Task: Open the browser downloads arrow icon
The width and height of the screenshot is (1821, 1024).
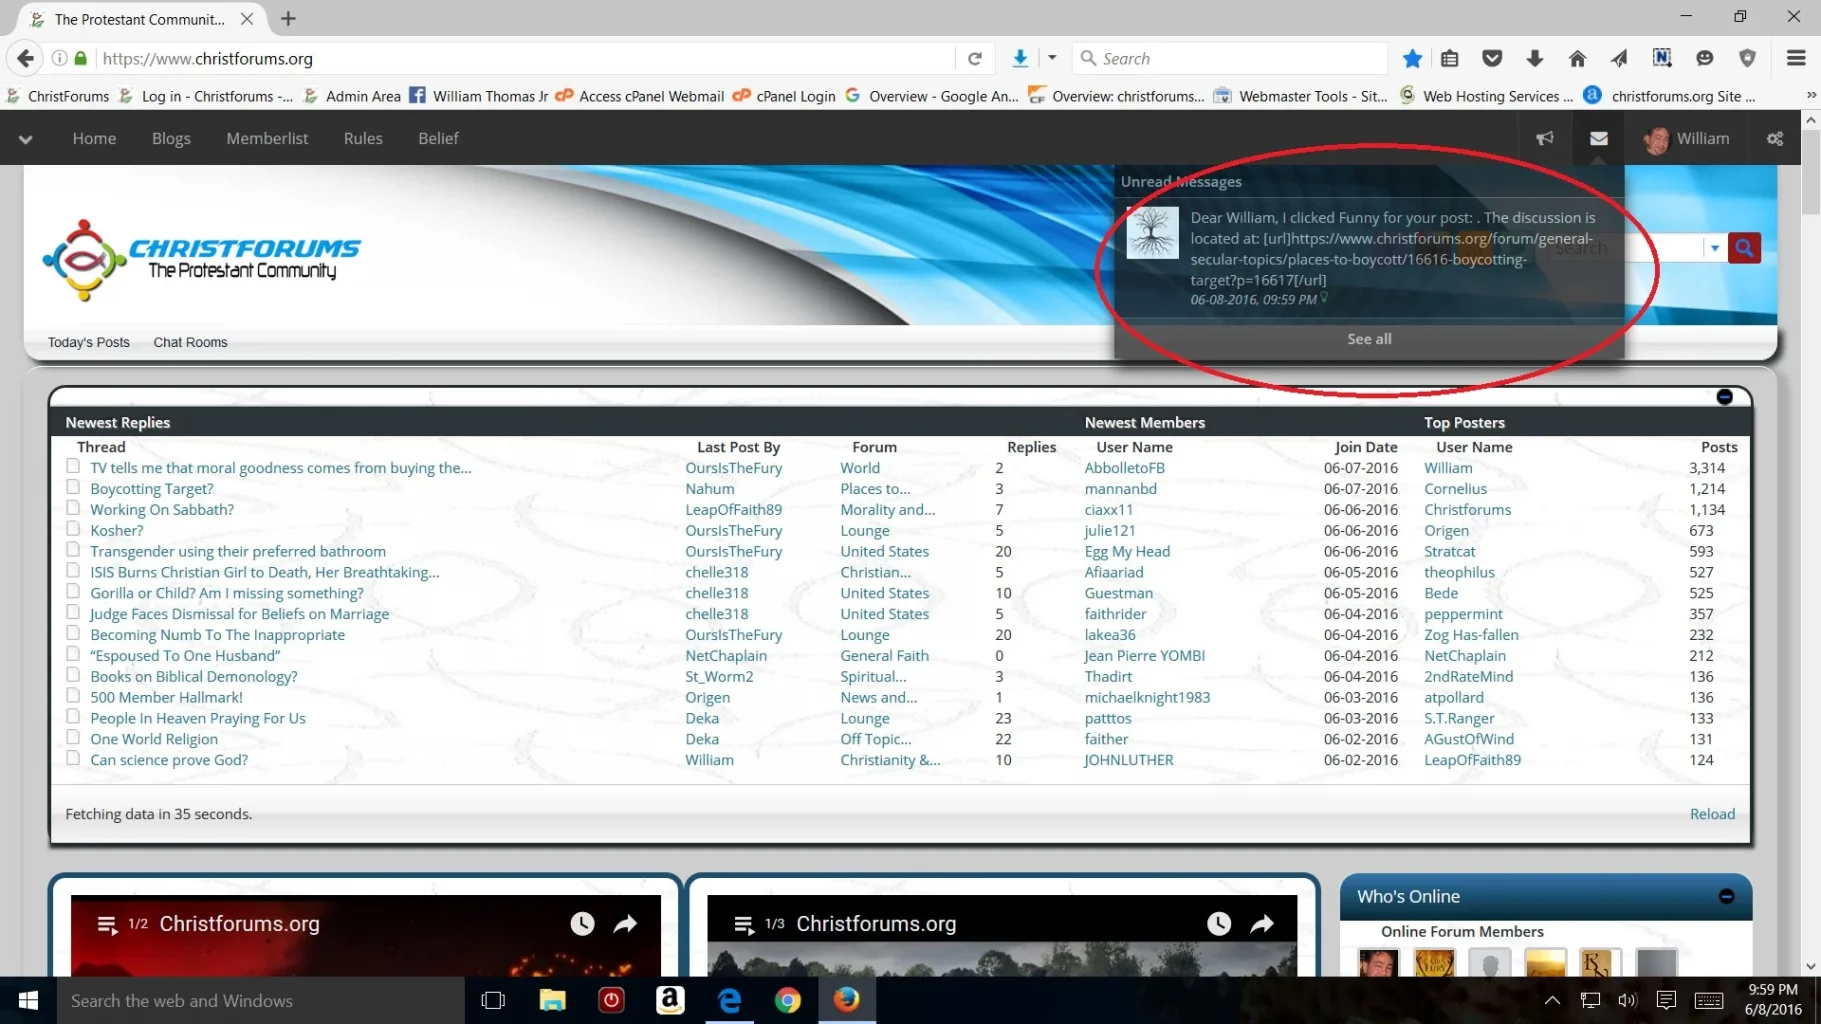Action: pos(1535,58)
